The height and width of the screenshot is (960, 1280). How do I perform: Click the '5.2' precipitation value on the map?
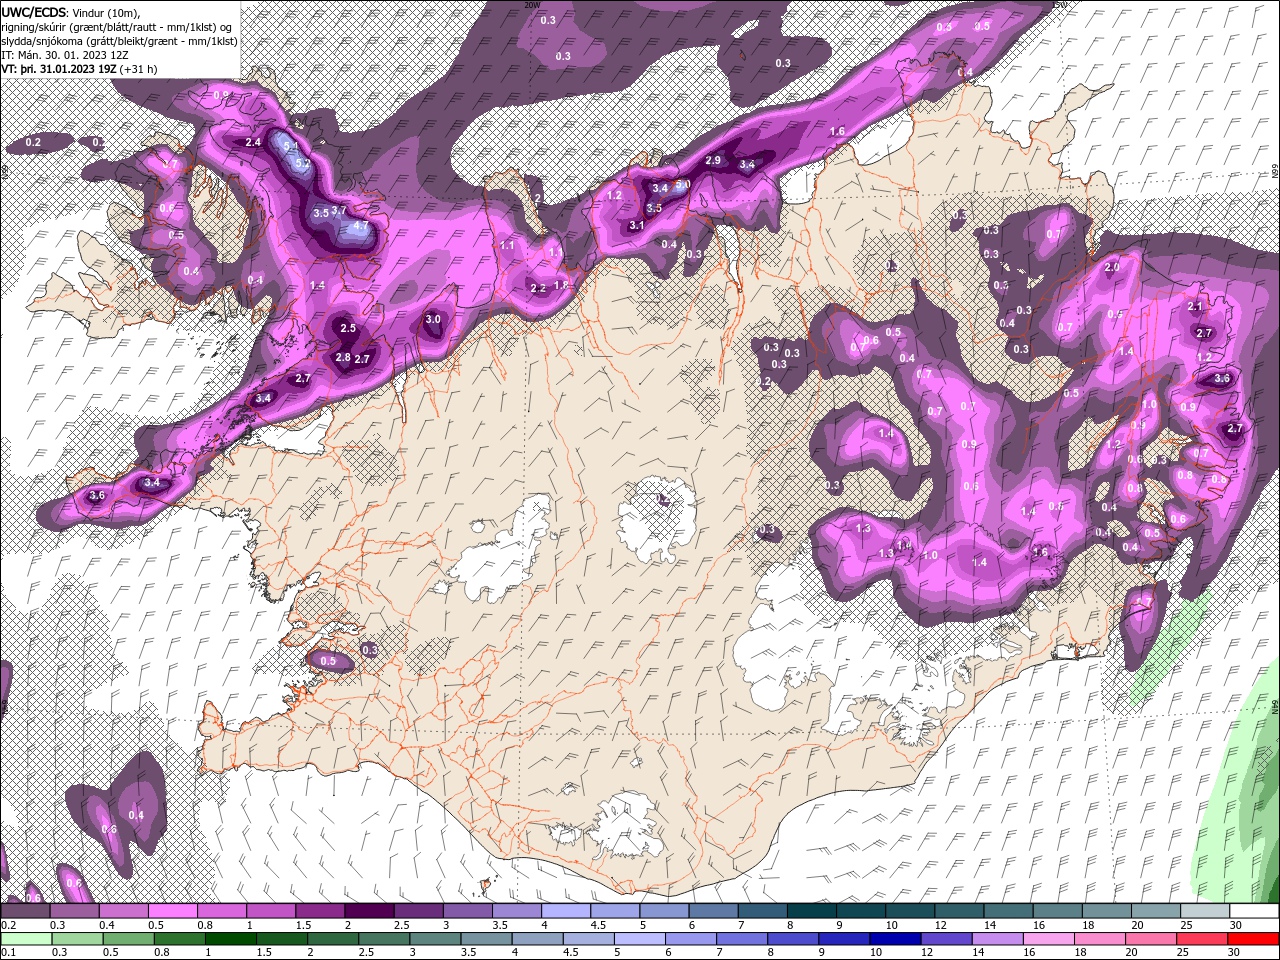(x=303, y=161)
